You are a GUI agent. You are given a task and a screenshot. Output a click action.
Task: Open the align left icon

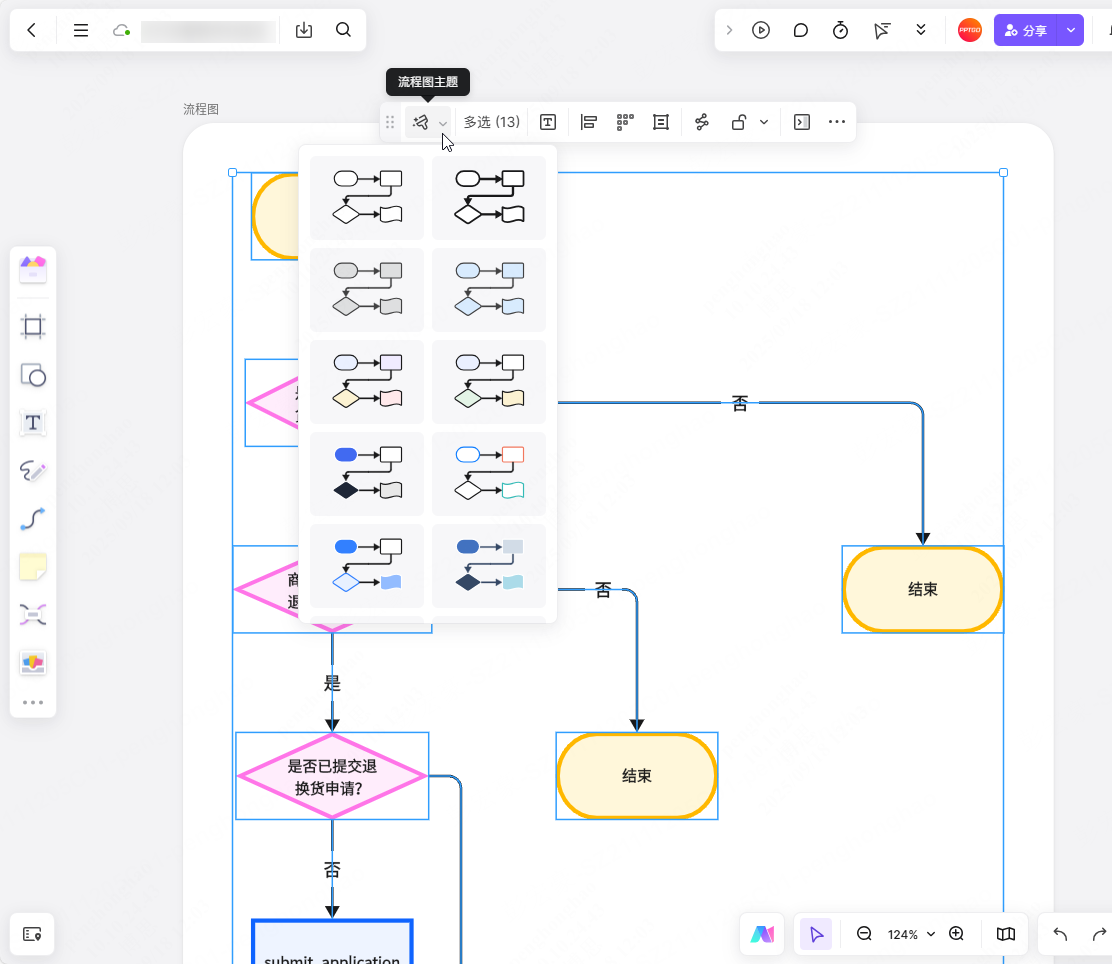588,122
